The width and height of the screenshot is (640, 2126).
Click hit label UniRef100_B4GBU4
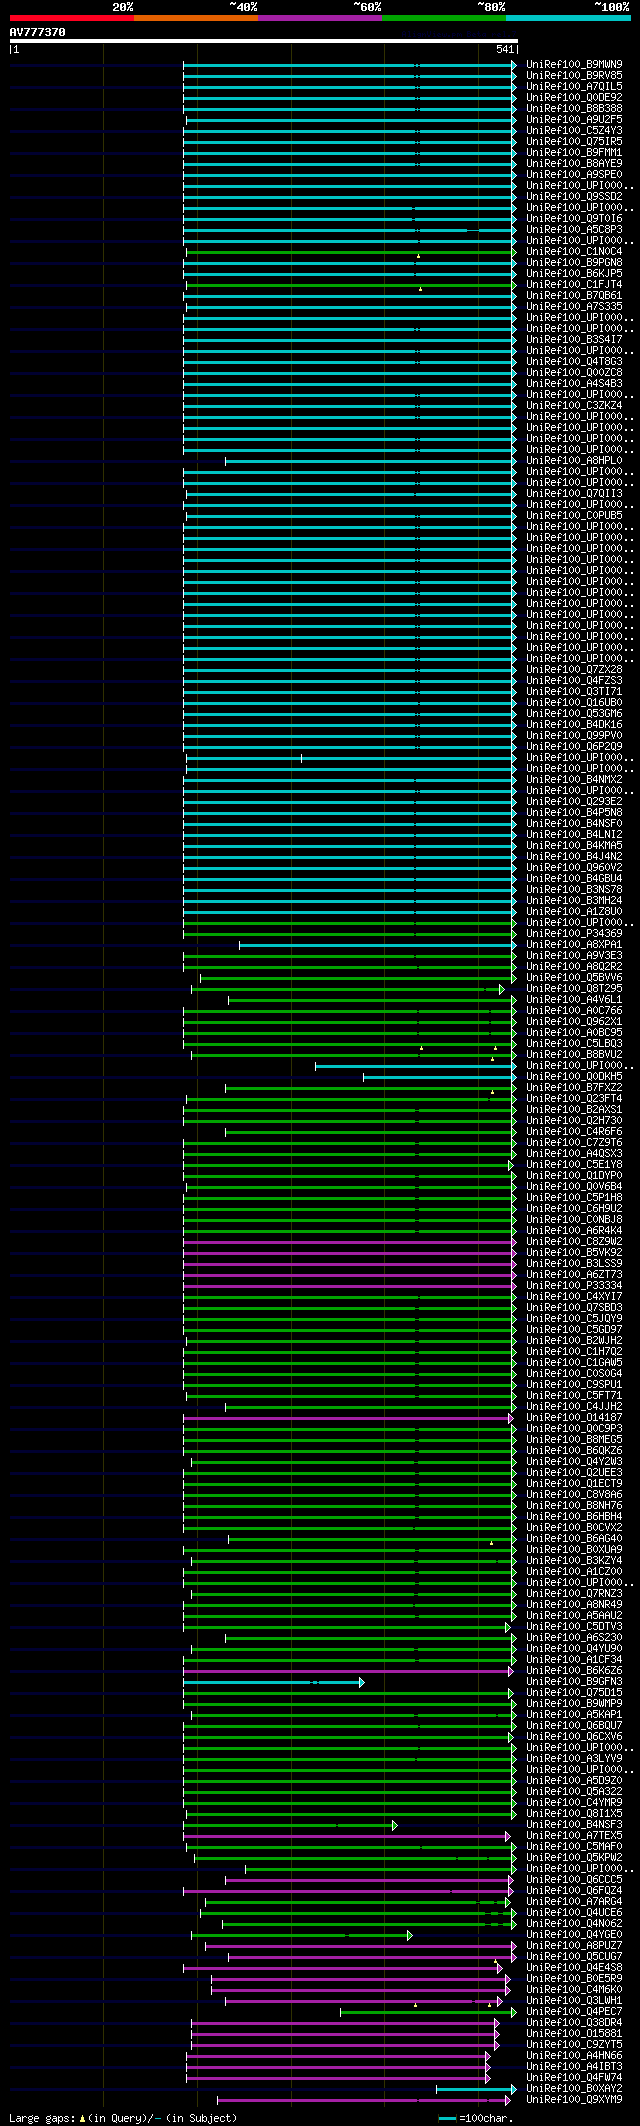tap(574, 879)
